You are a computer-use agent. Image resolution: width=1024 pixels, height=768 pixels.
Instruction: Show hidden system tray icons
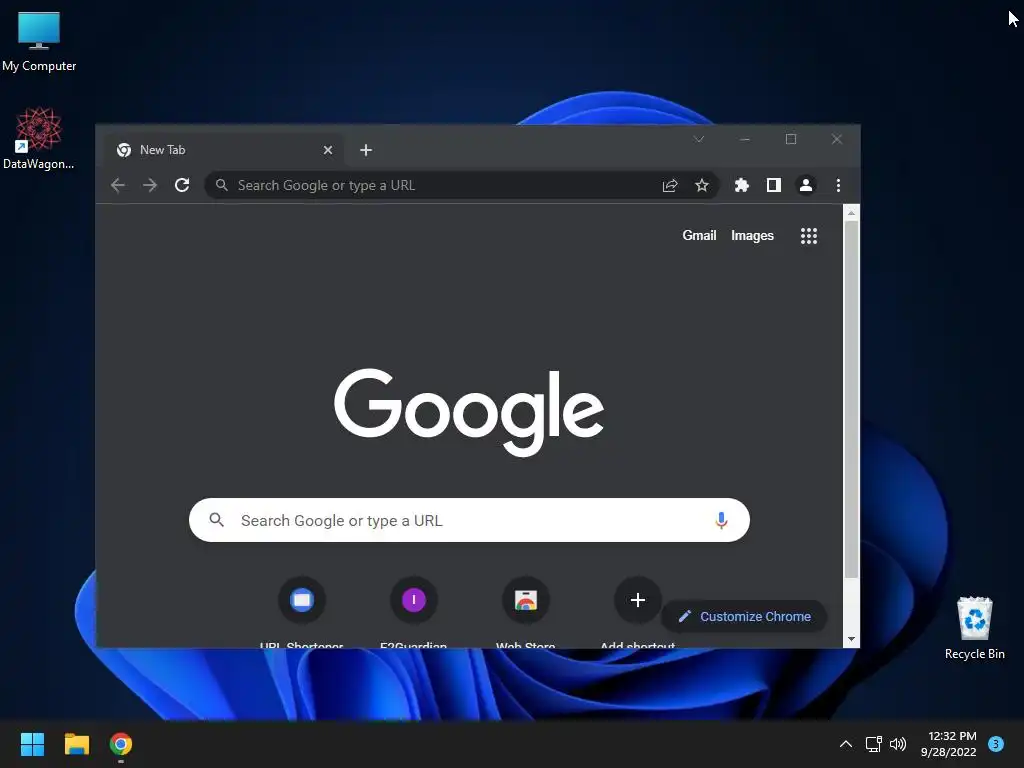click(x=845, y=744)
